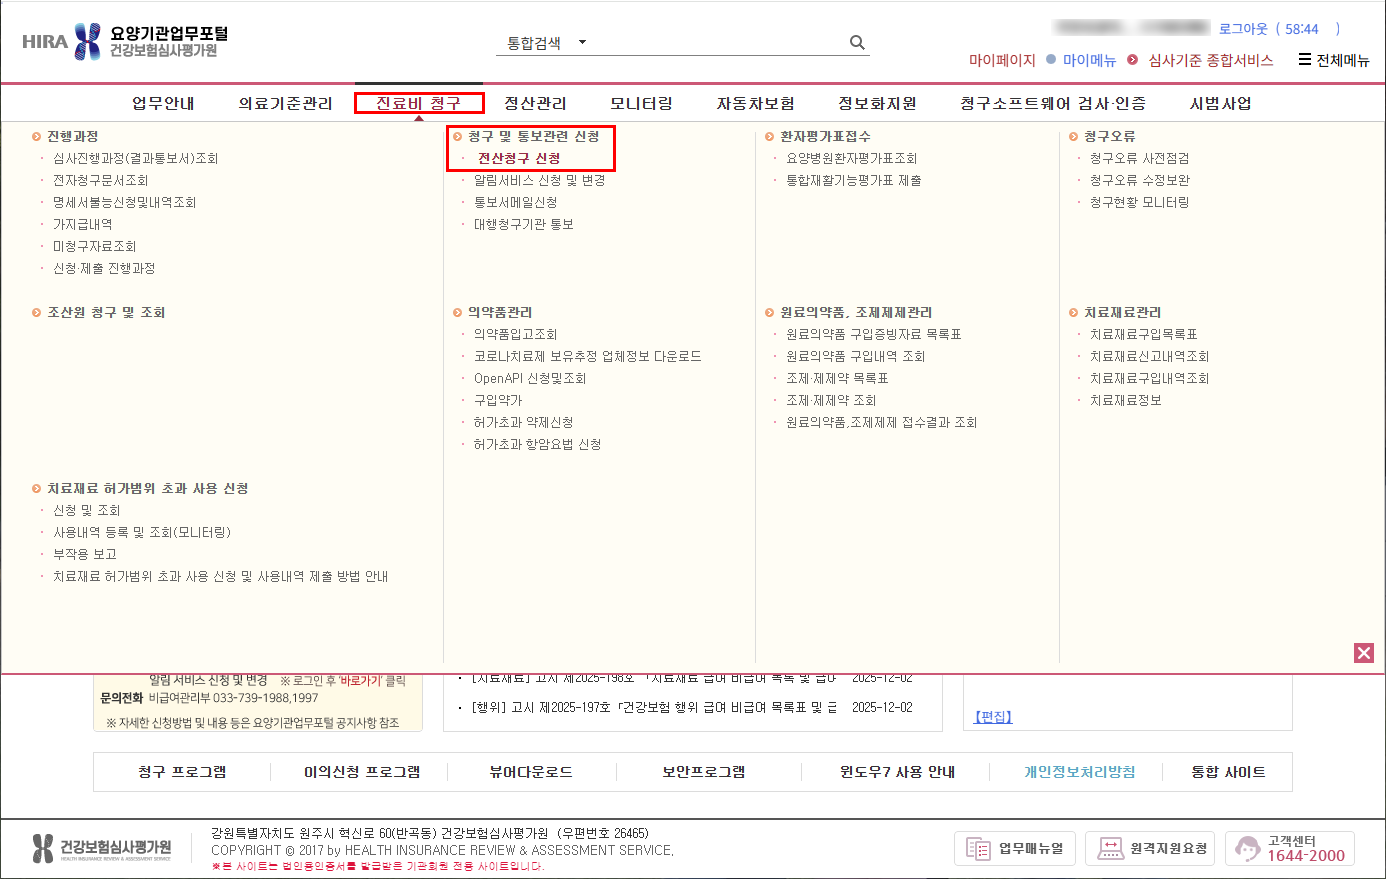Click the 전산청구 신청 link

click(519, 158)
